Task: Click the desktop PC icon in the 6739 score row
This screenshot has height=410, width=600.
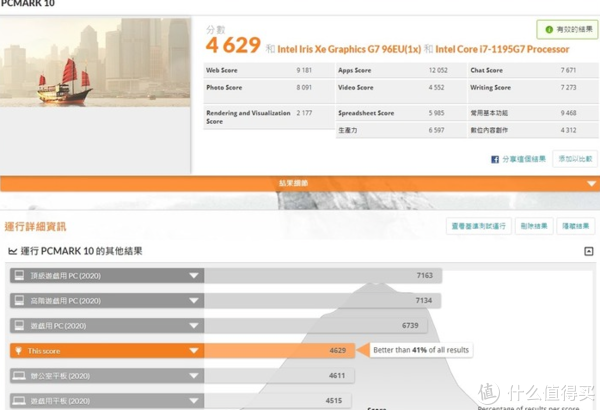Action: (19, 325)
